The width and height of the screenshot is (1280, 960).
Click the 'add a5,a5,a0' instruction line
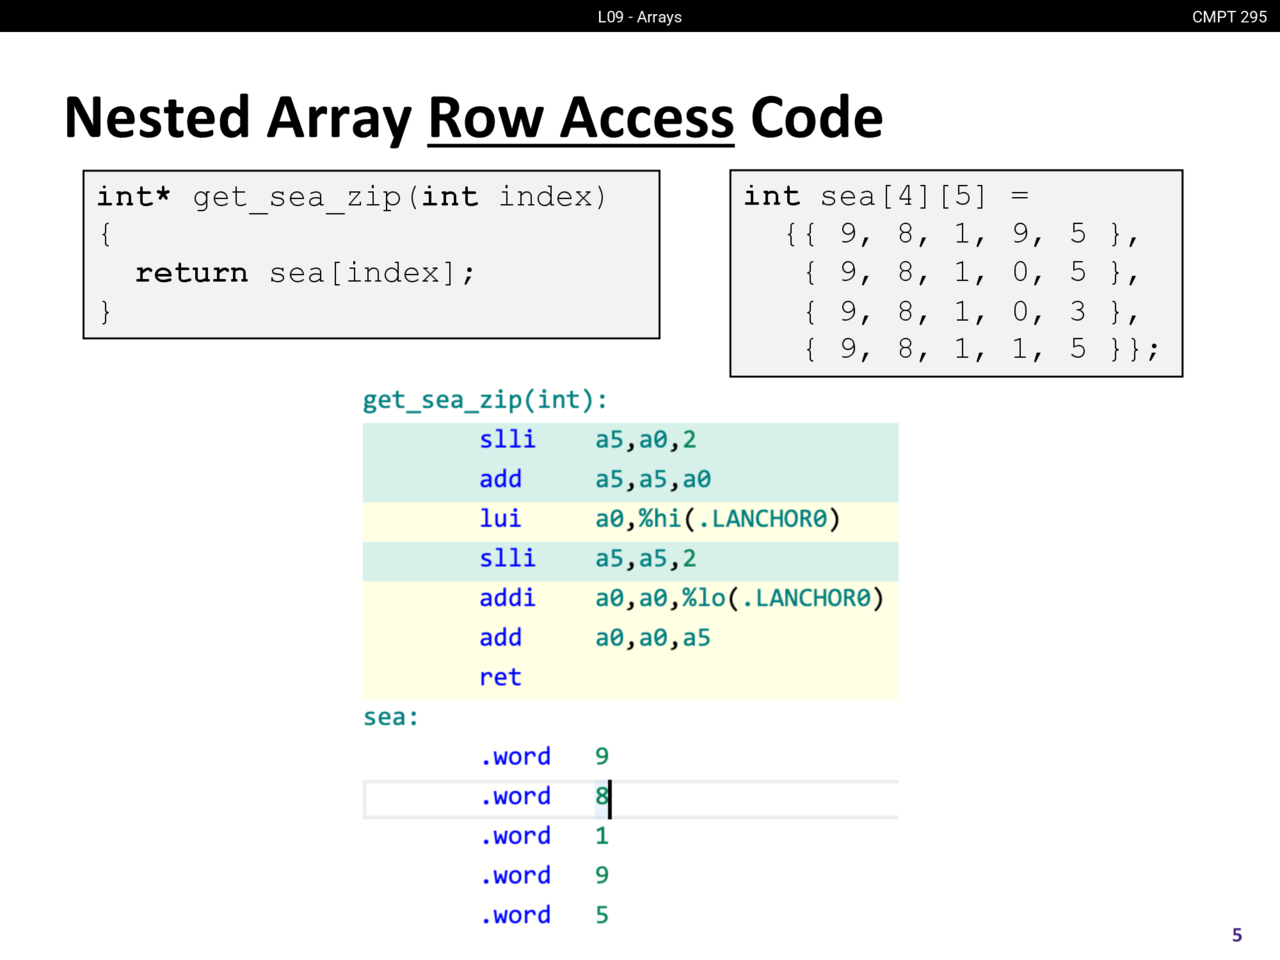click(594, 480)
